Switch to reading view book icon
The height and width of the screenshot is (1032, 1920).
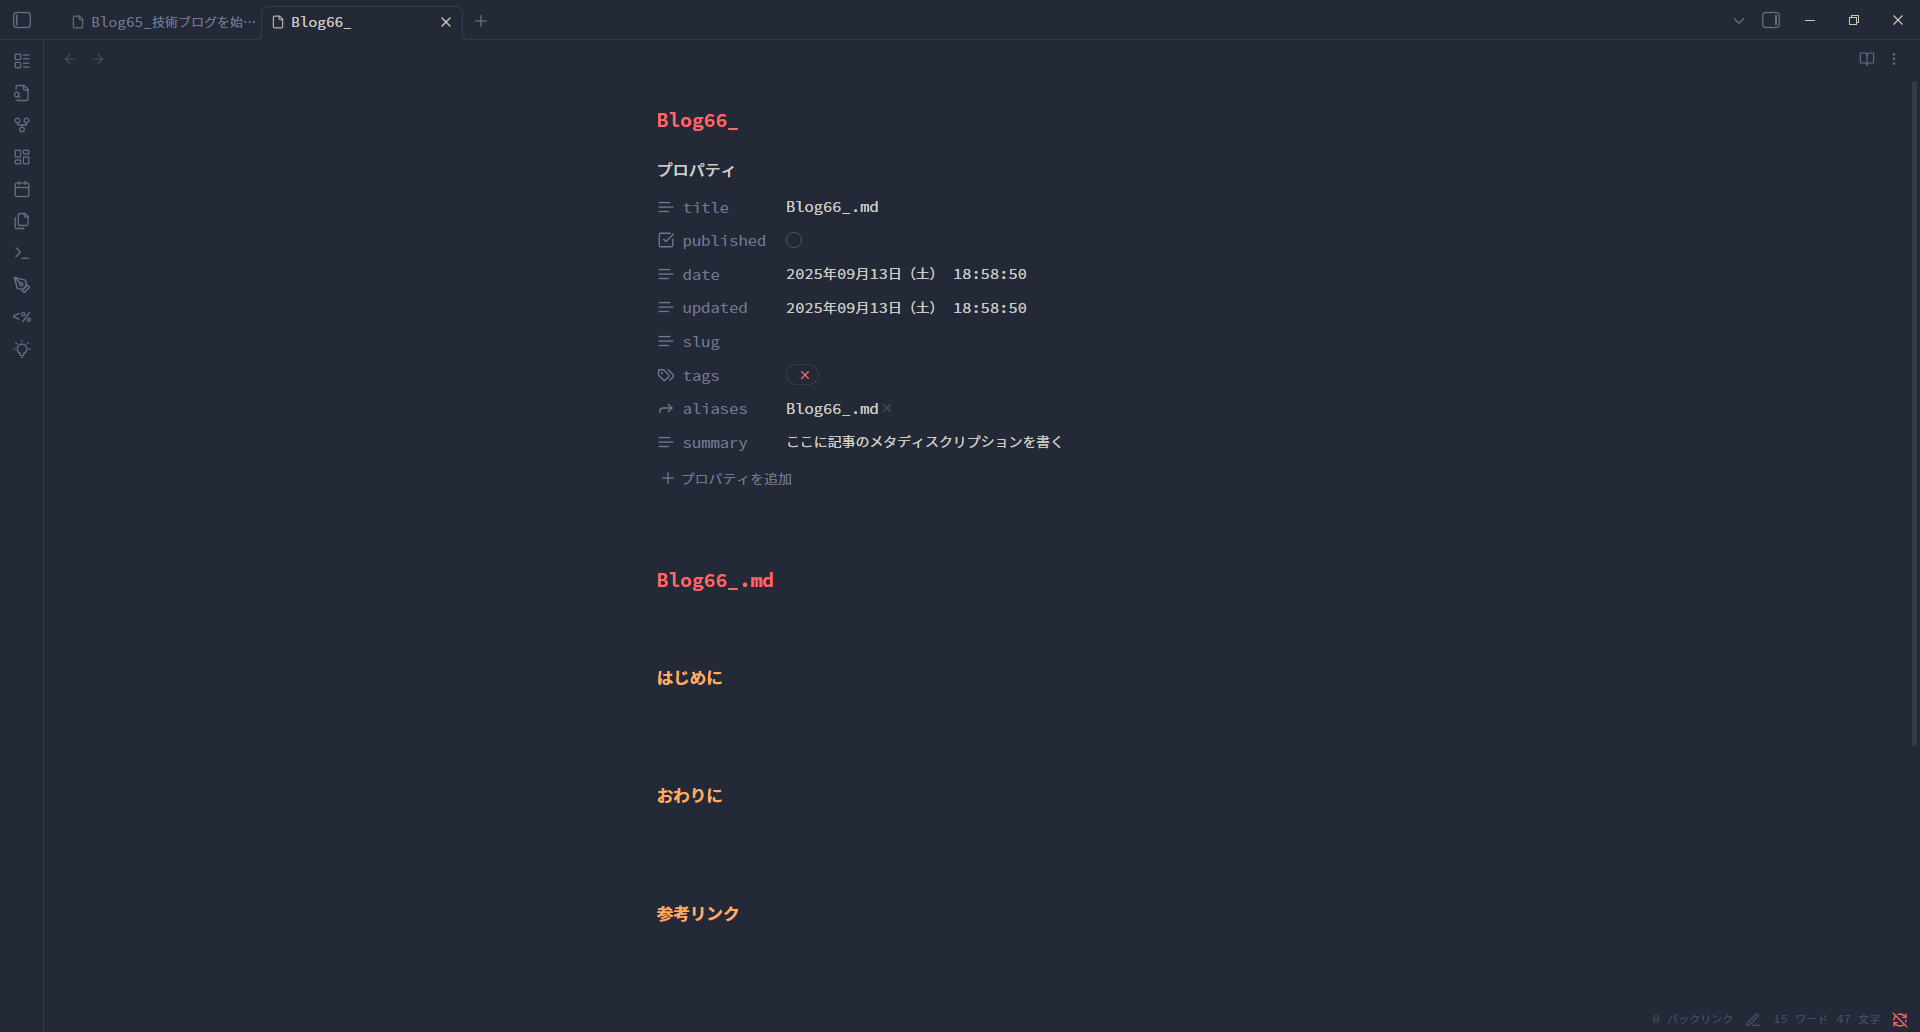tap(1866, 59)
